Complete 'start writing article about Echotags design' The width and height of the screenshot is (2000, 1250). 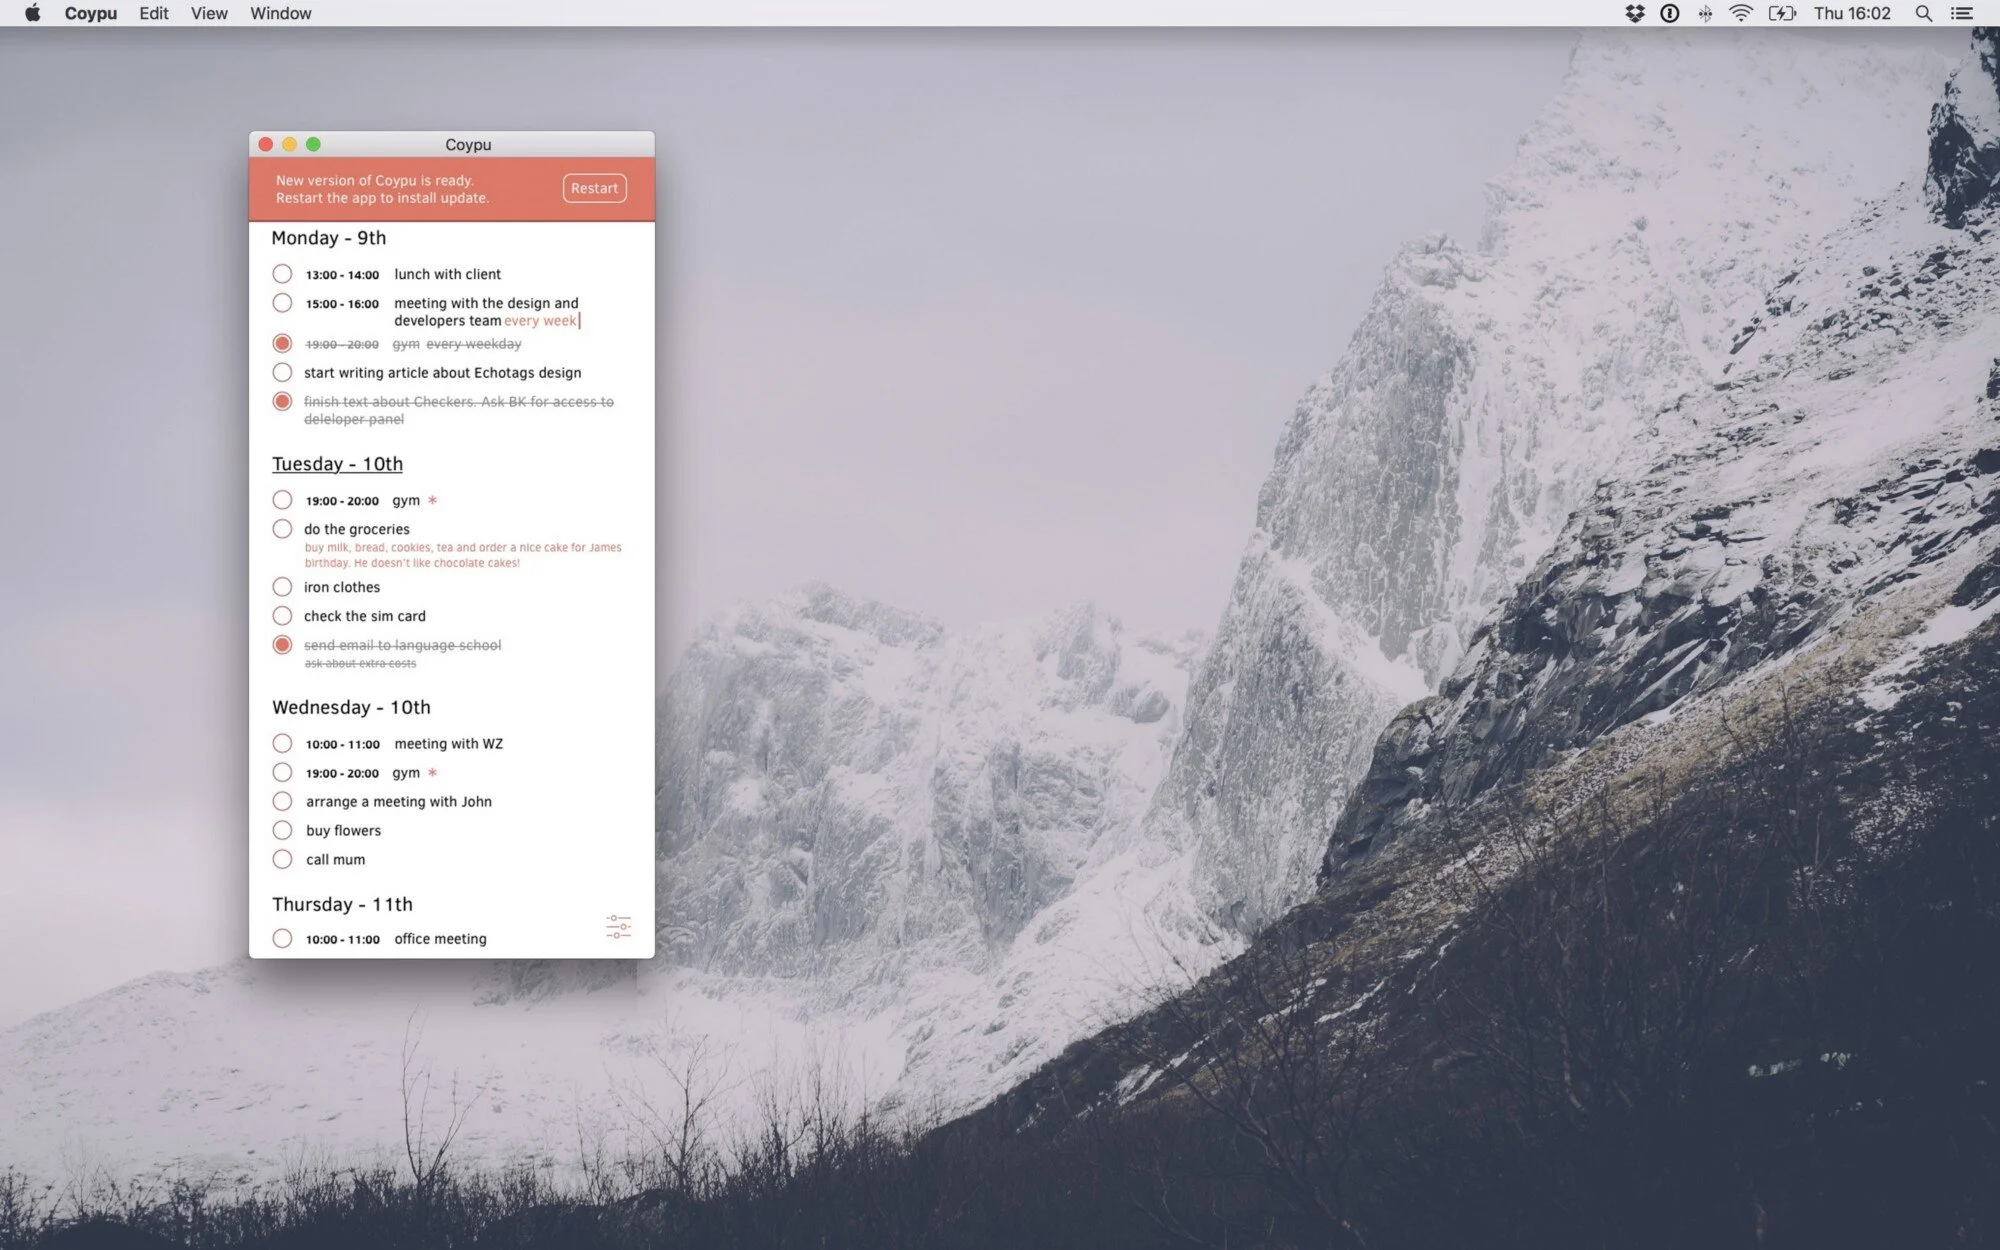pos(282,373)
